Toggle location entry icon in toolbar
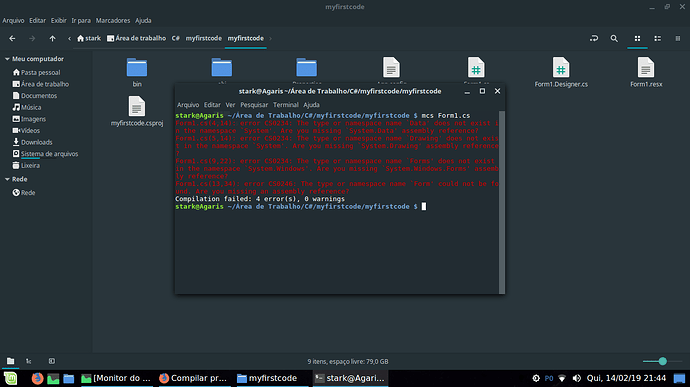Viewport: 690px width, 387px height. [594, 38]
